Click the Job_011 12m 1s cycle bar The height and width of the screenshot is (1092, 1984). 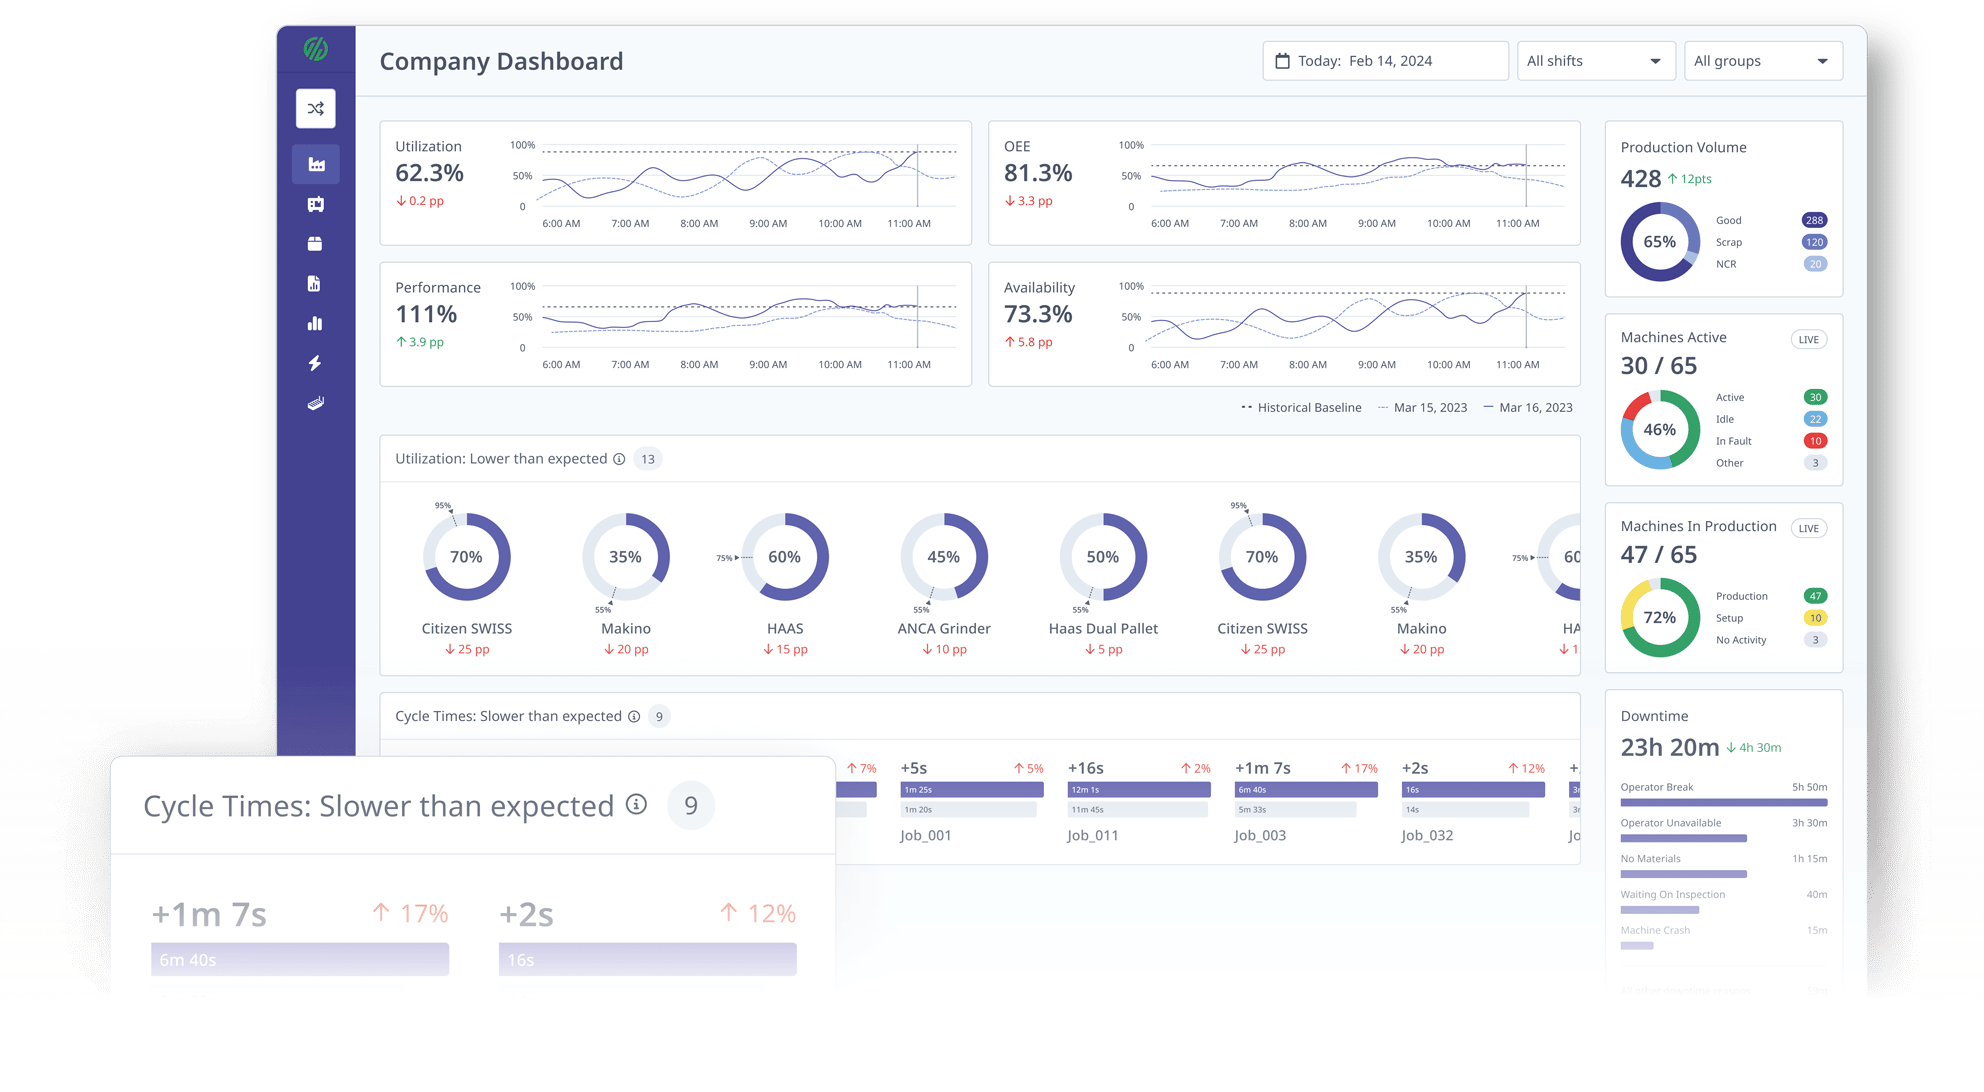pos(1139,789)
